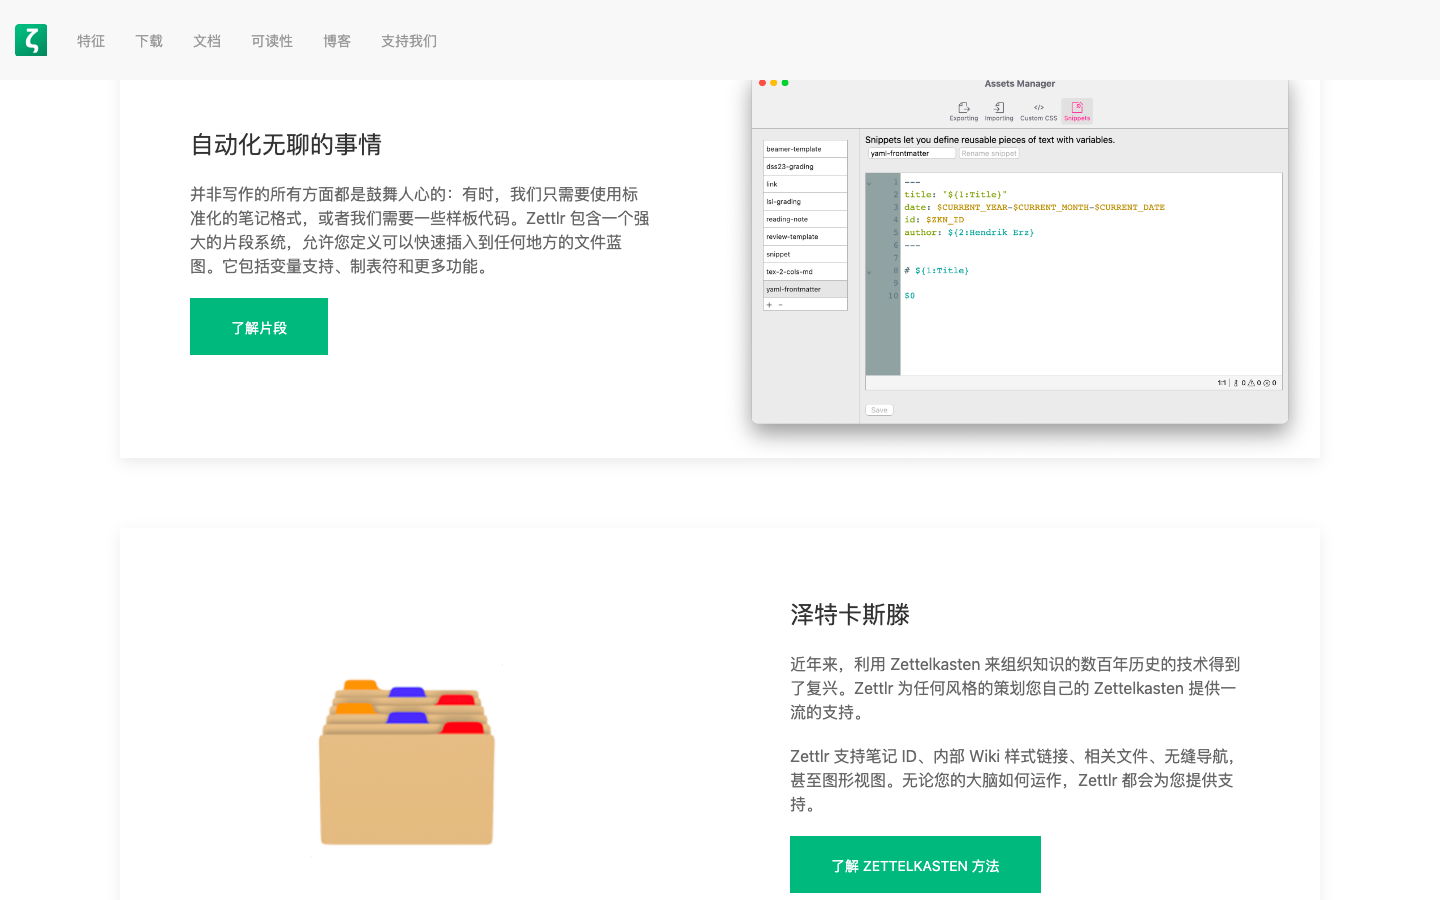Click the minus icon below the snippet list

point(780,305)
